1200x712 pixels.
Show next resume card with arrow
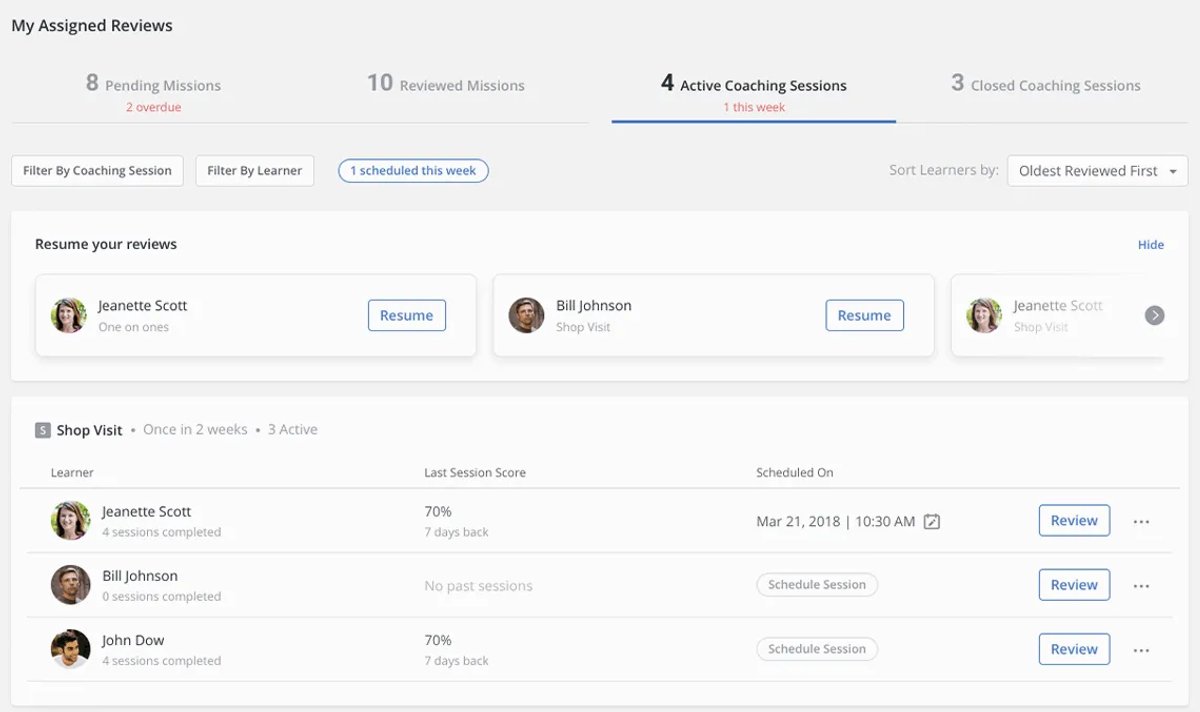click(x=1154, y=315)
